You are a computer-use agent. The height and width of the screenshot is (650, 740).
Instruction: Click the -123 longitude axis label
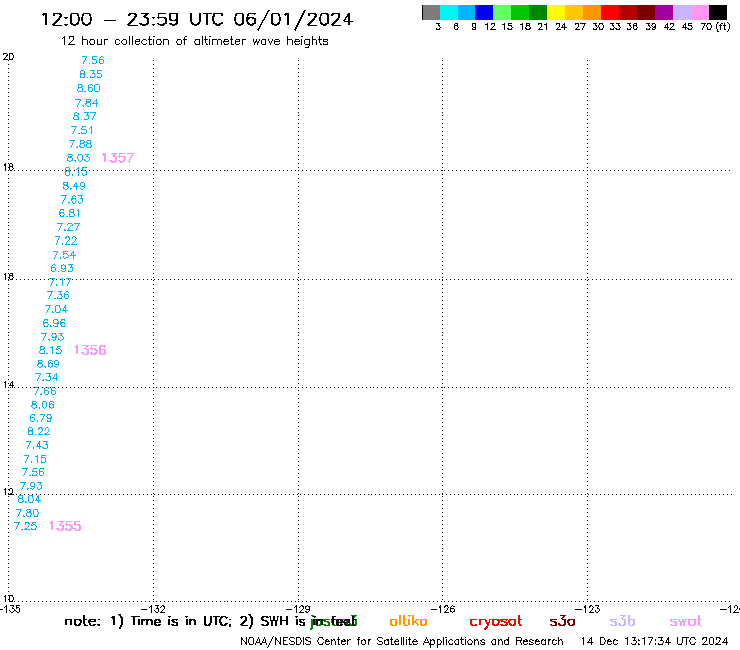click(x=587, y=609)
